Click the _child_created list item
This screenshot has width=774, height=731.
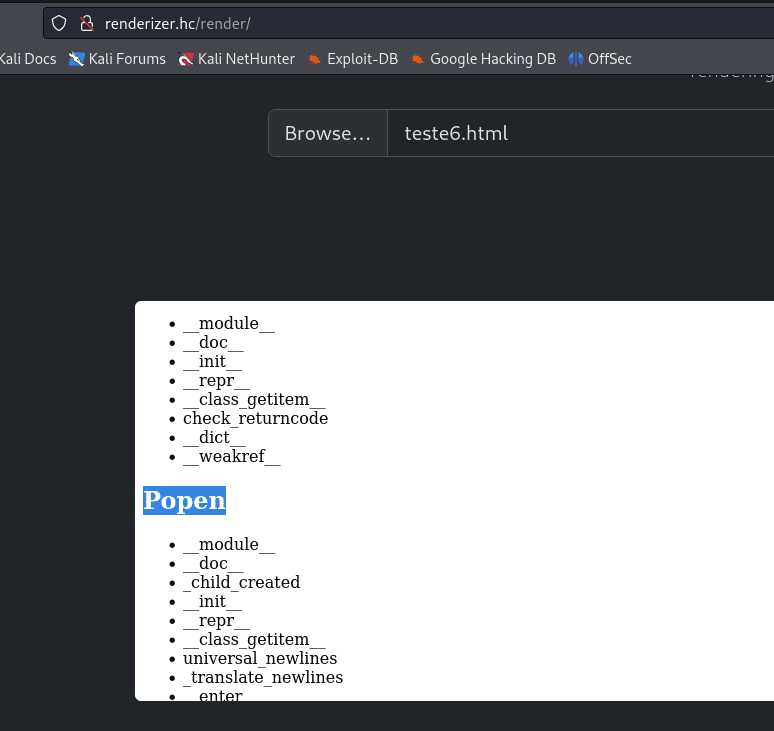pyautogui.click(x=241, y=582)
